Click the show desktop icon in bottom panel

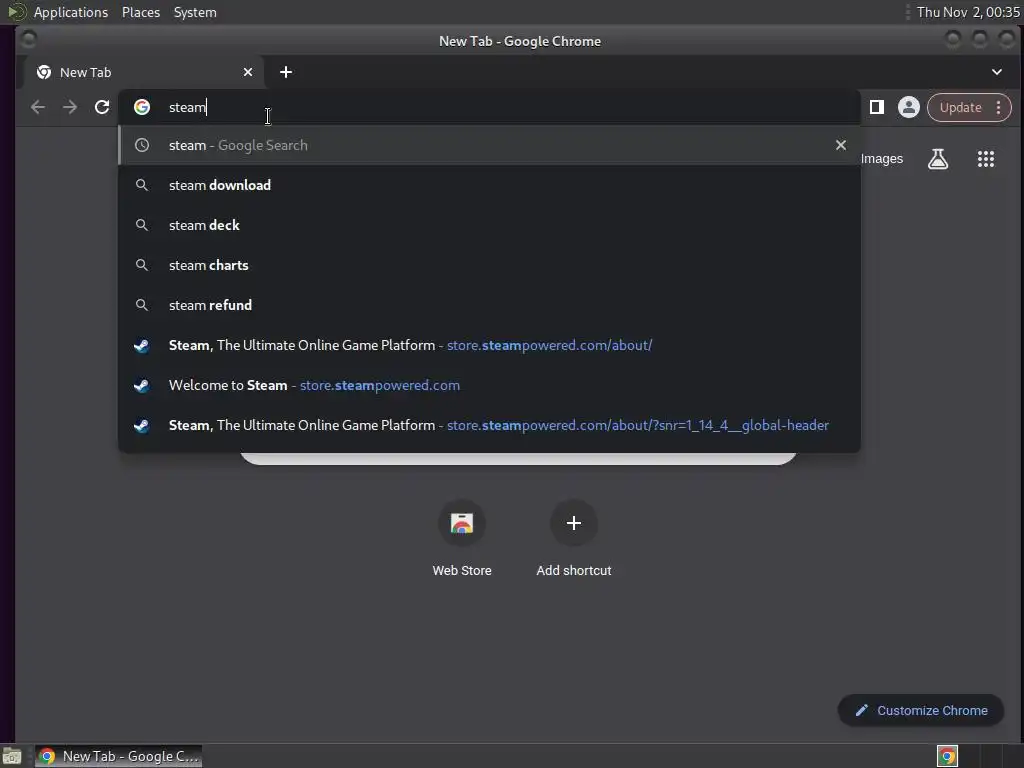coord(12,756)
